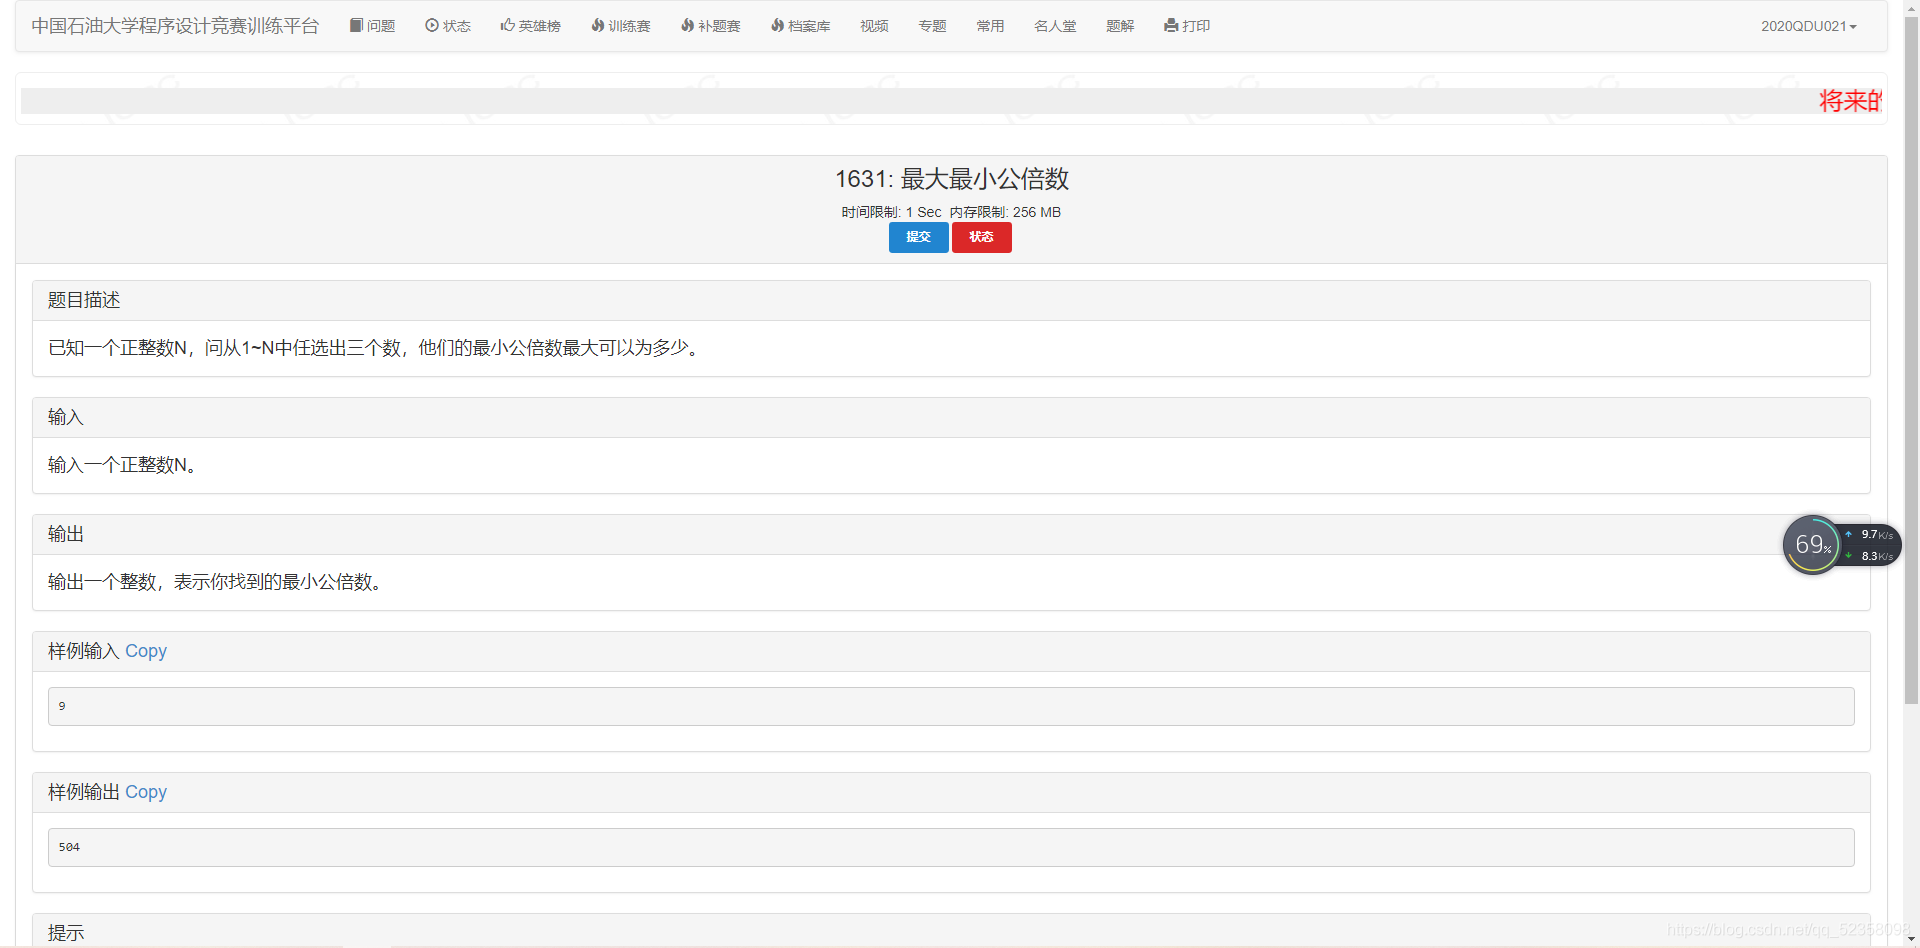The height and width of the screenshot is (948, 1920).
Task: Open the 问题 menu item
Action: pos(372,26)
